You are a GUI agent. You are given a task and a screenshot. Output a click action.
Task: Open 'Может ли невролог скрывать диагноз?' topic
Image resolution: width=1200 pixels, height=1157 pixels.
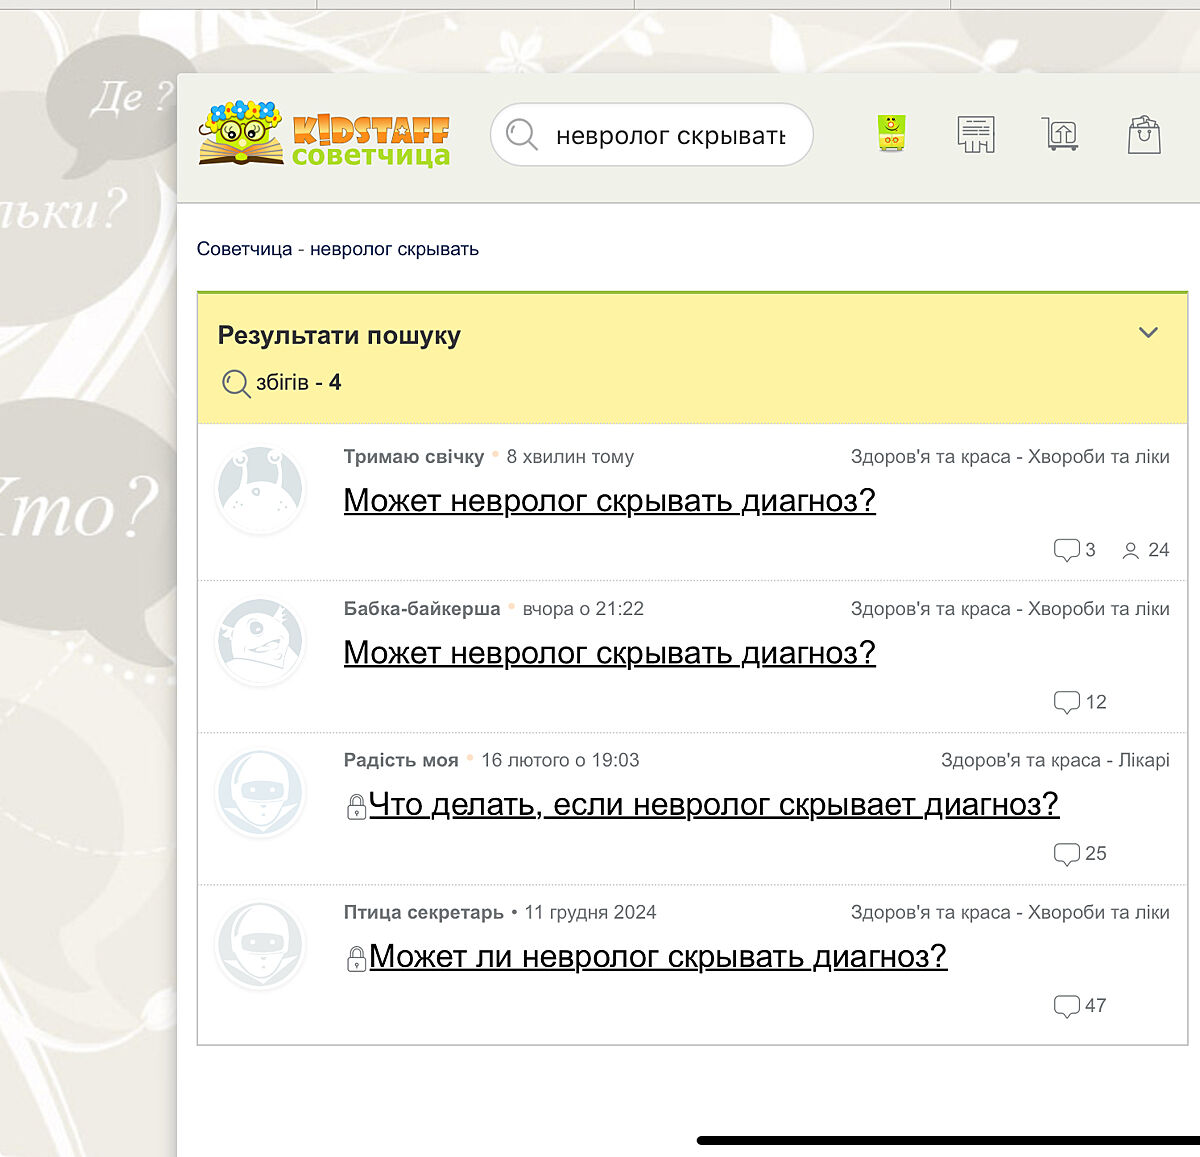[x=657, y=956]
